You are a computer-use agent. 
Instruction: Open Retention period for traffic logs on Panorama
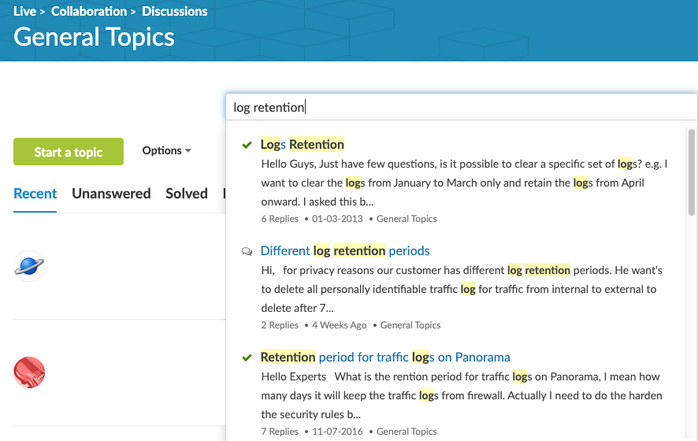(385, 357)
